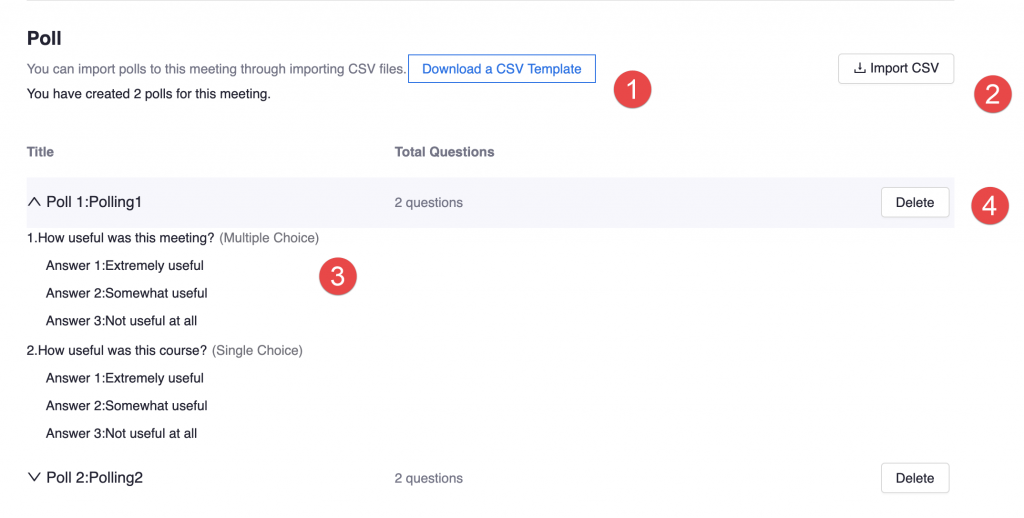The width and height of the screenshot is (1024, 518).
Task: Click red annotation marker number 1
Action: tap(632, 89)
